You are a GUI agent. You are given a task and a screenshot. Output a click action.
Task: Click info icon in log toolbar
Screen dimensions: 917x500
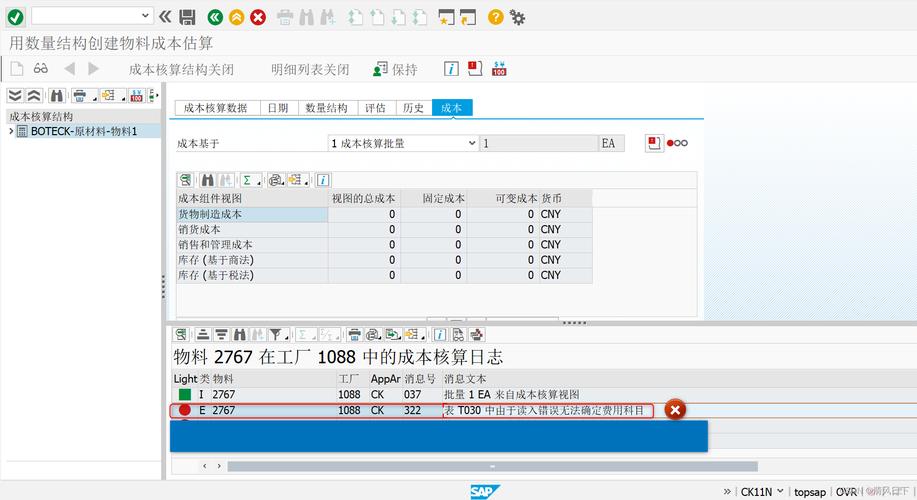(440, 335)
